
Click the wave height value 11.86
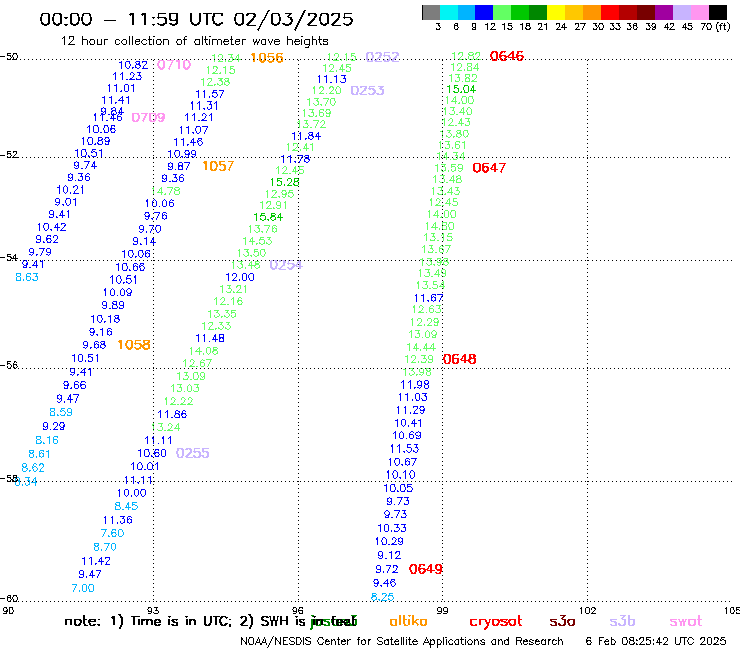172,414
